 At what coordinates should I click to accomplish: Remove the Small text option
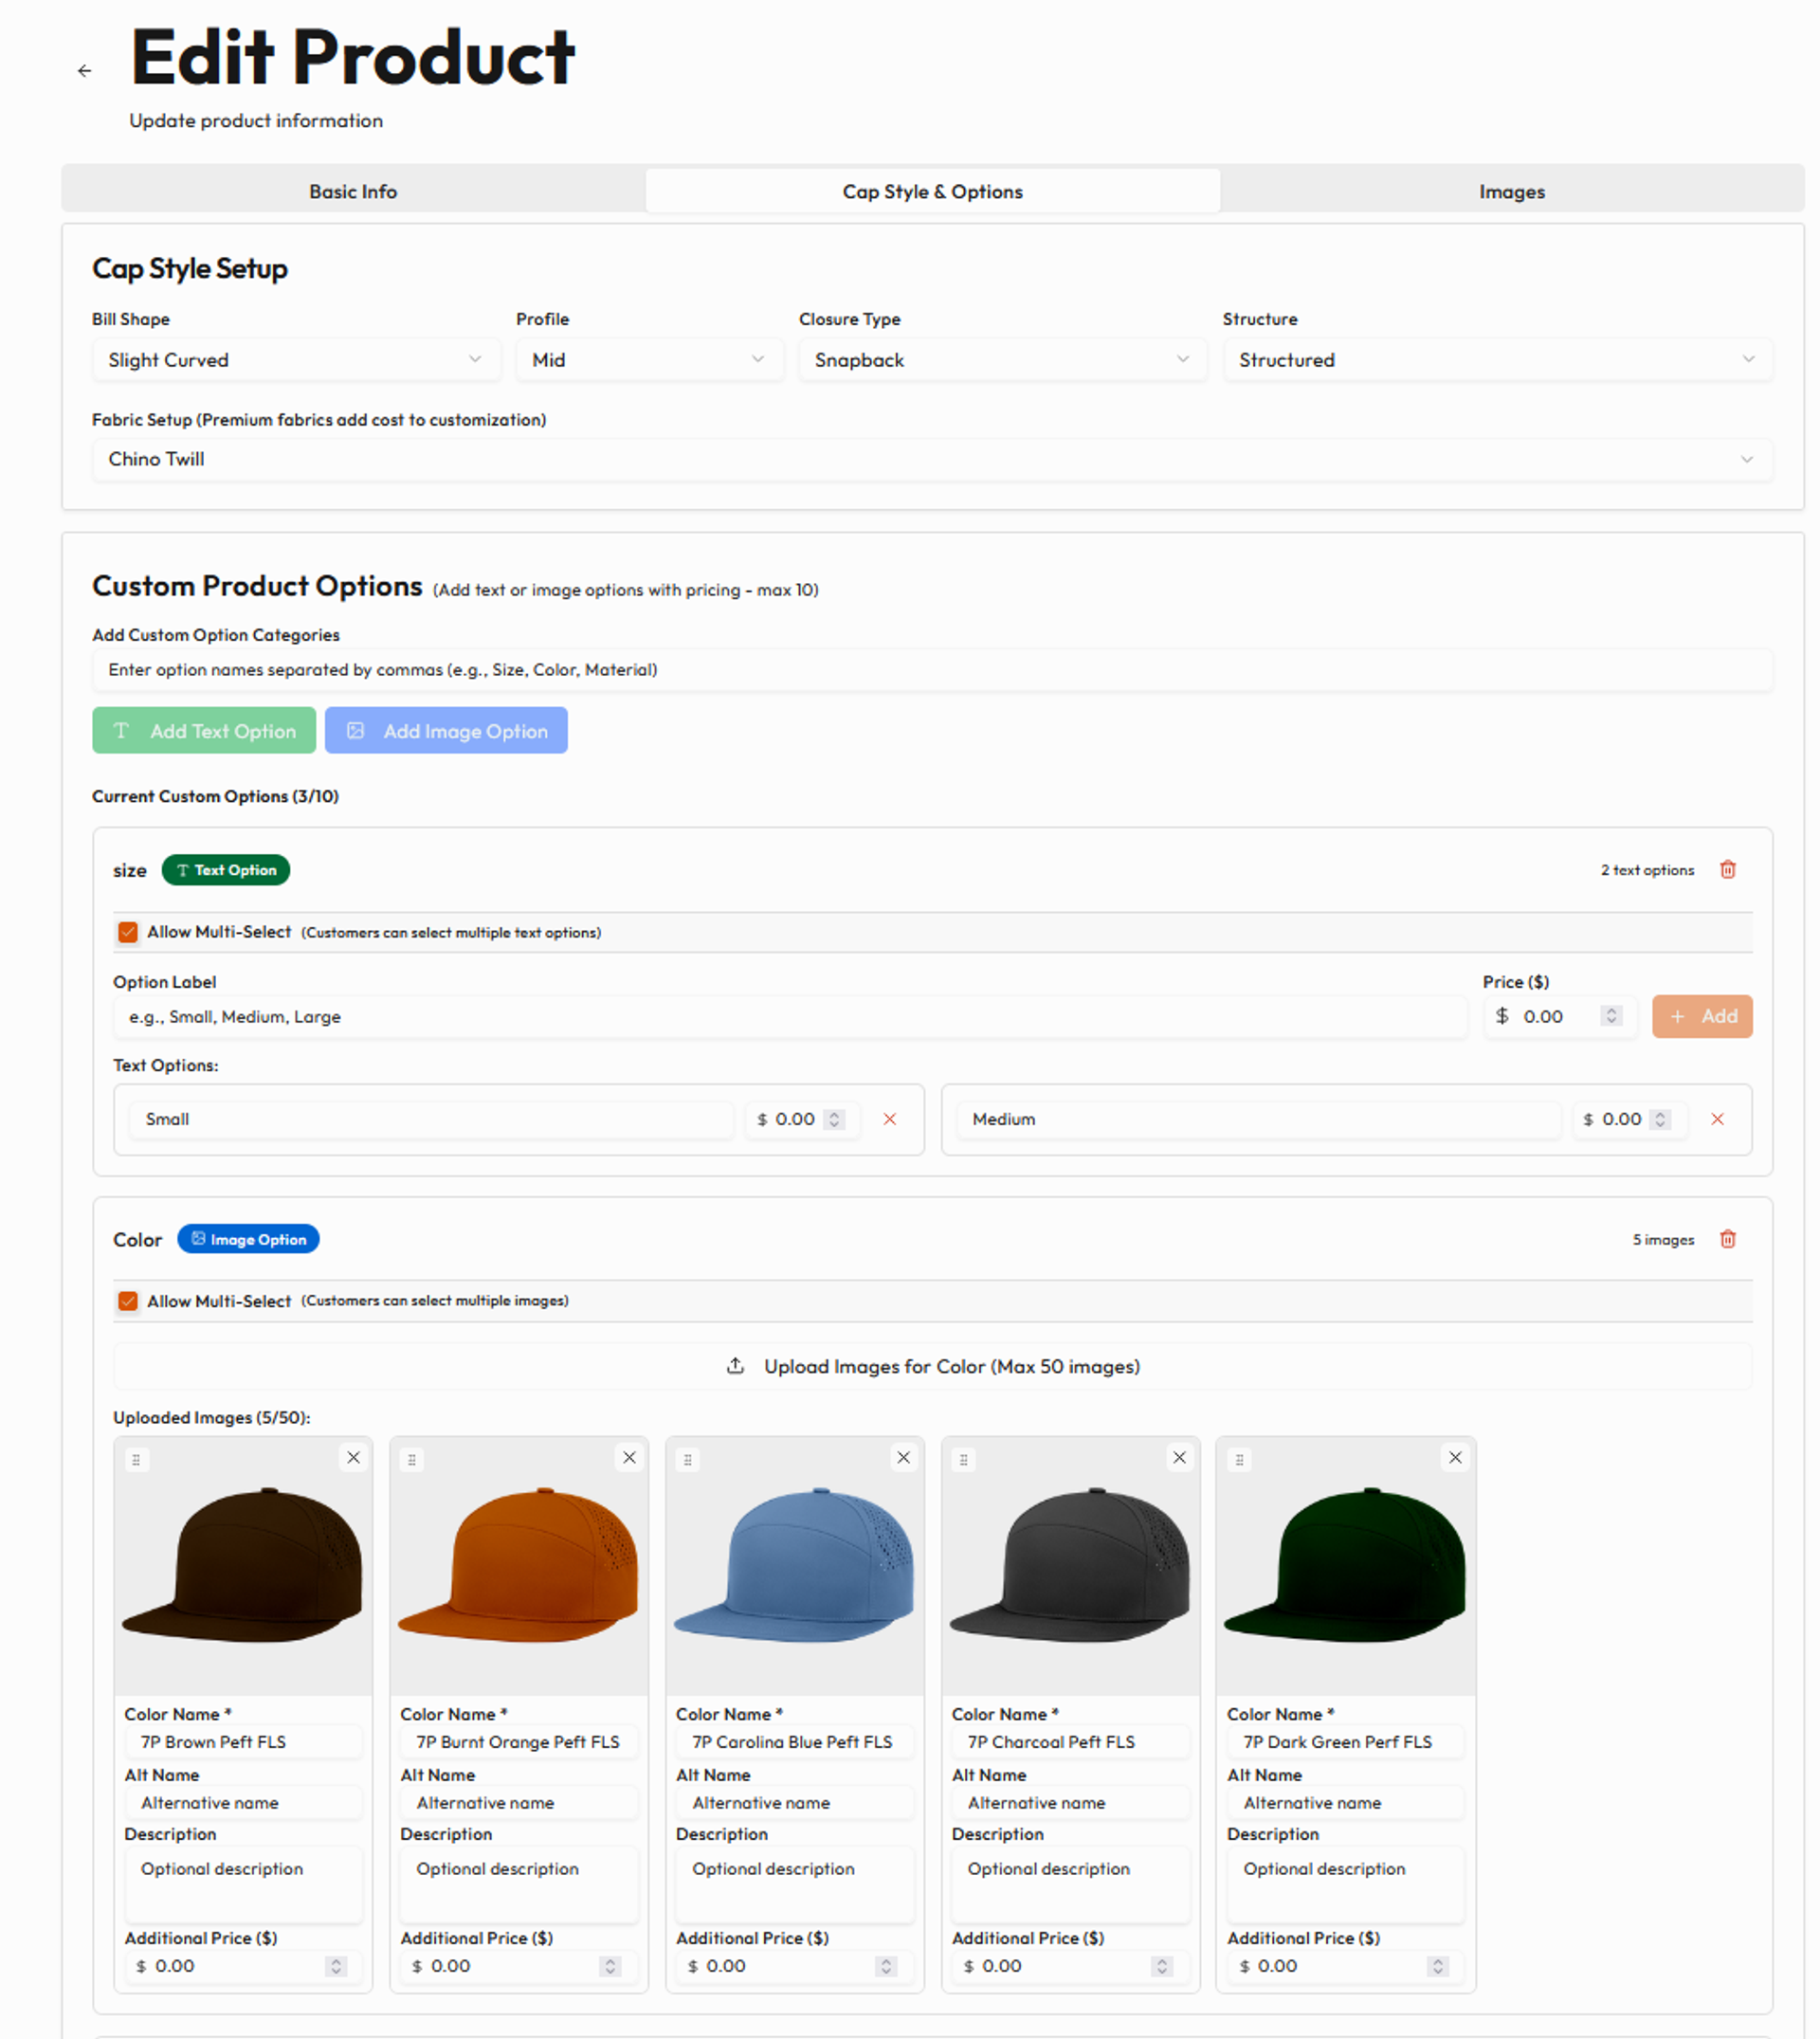889,1119
